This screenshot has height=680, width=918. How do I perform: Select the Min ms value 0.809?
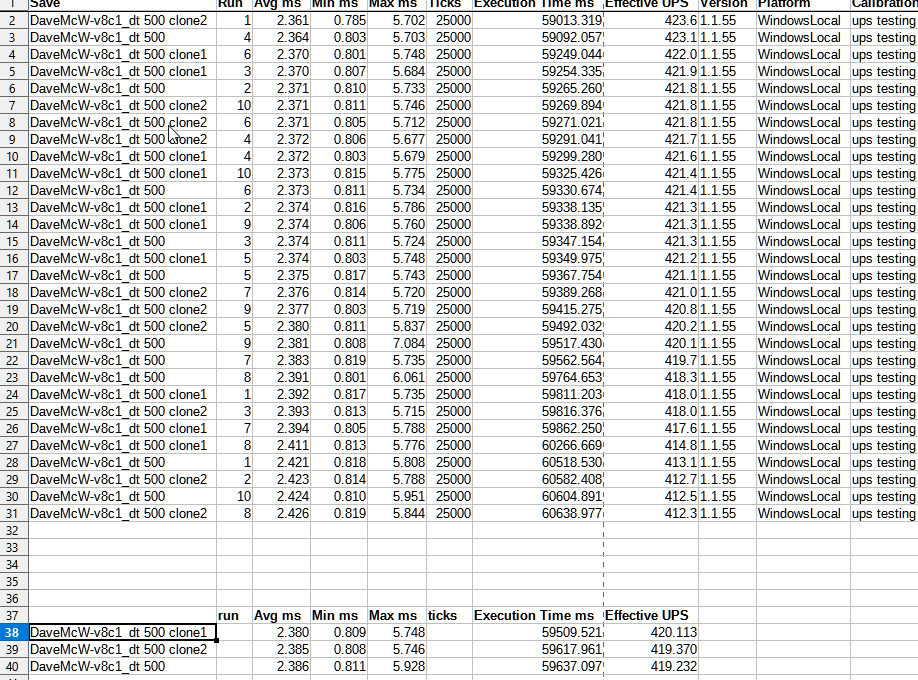[337, 632]
